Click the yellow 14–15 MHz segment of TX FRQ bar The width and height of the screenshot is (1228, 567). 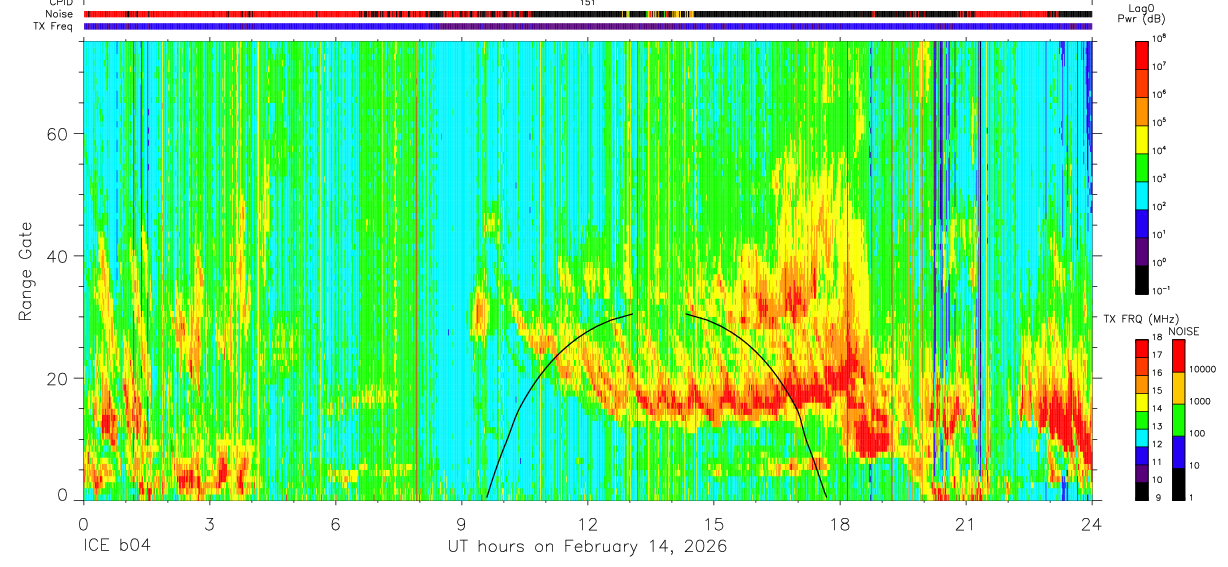[1142, 401]
